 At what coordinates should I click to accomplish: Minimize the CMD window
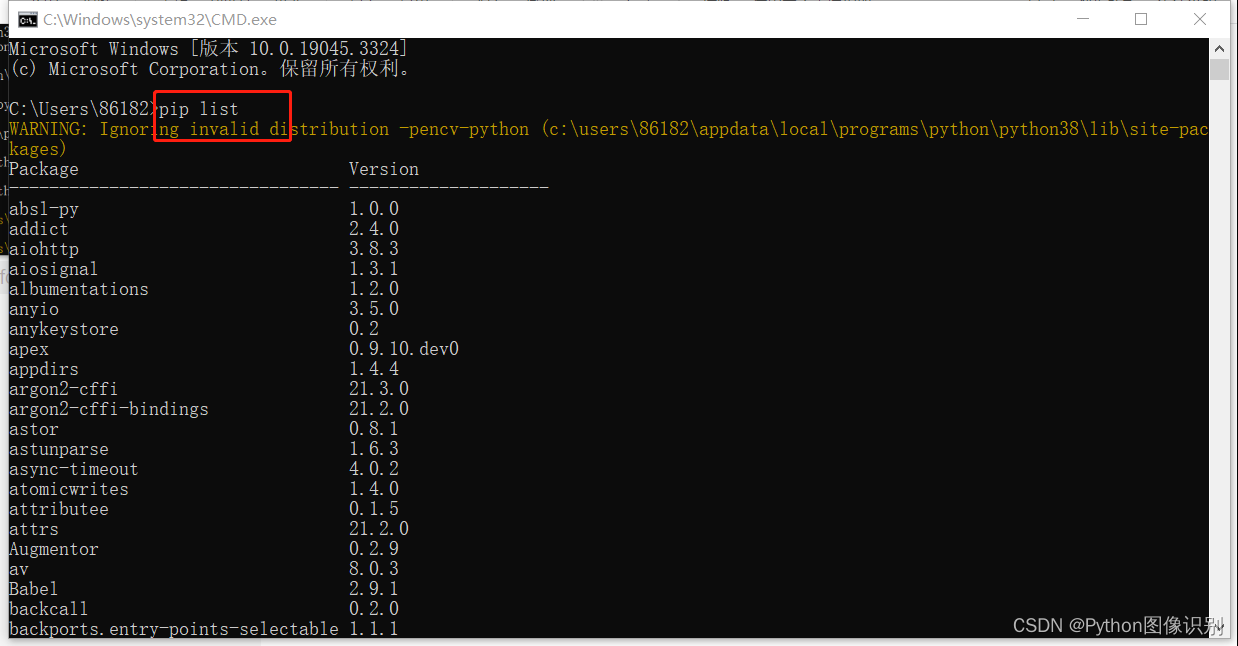click(x=1084, y=19)
